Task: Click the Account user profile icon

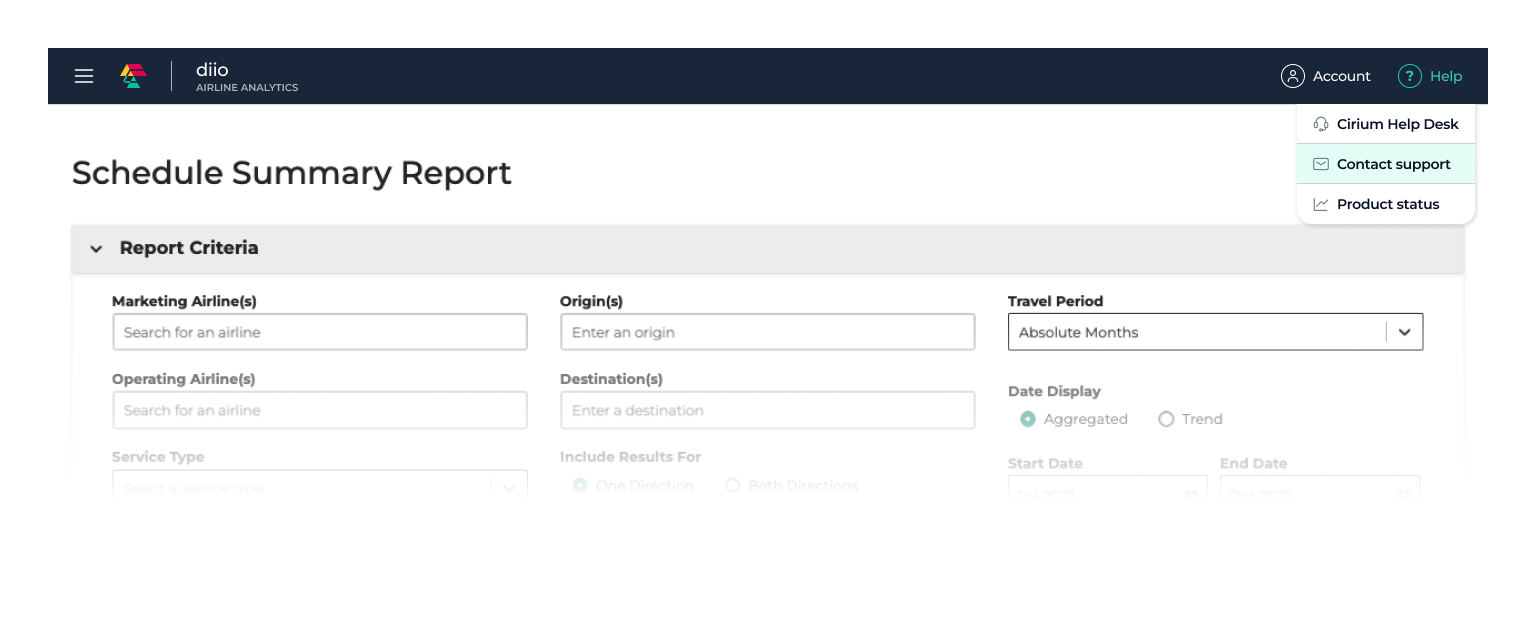Action: [x=1292, y=76]
